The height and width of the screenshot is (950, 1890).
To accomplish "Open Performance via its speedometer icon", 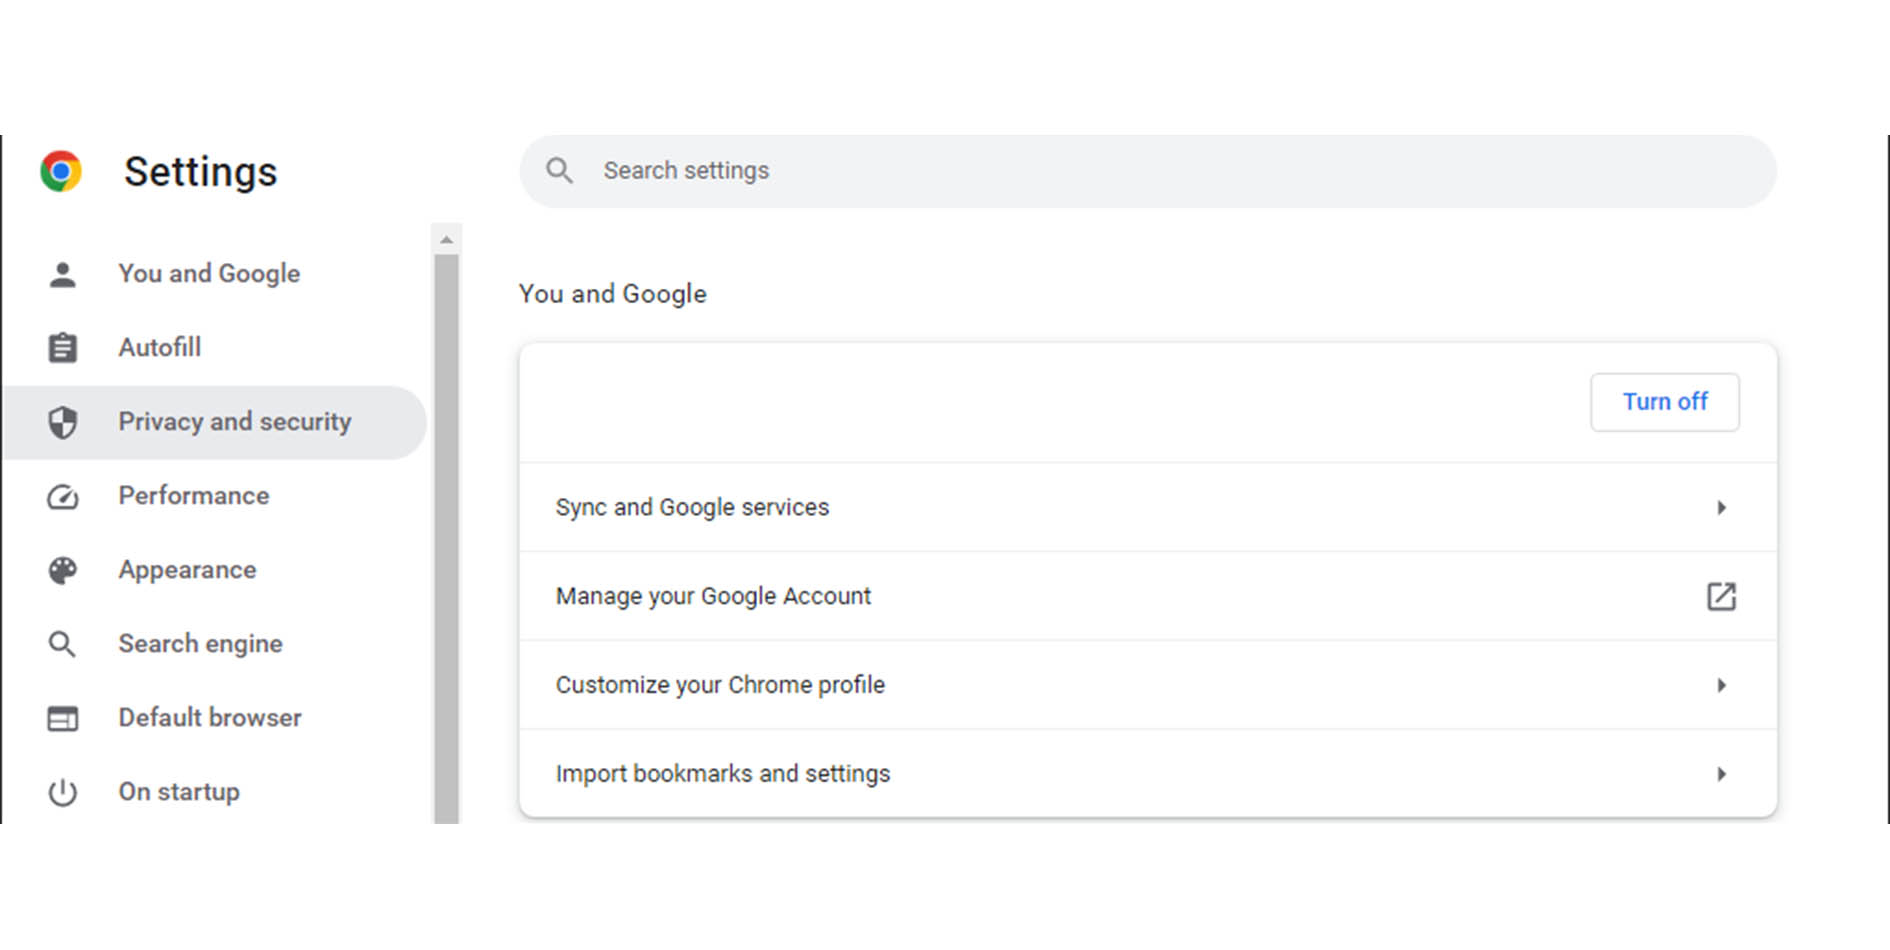I will [62, 496].
